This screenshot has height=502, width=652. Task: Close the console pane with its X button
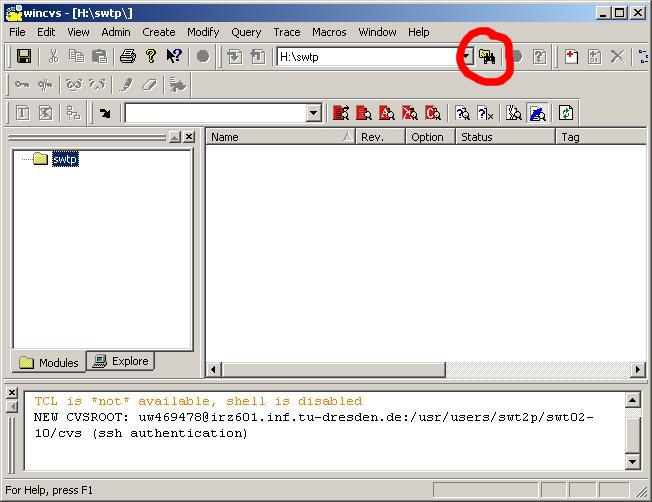click(x=12, y=393)
